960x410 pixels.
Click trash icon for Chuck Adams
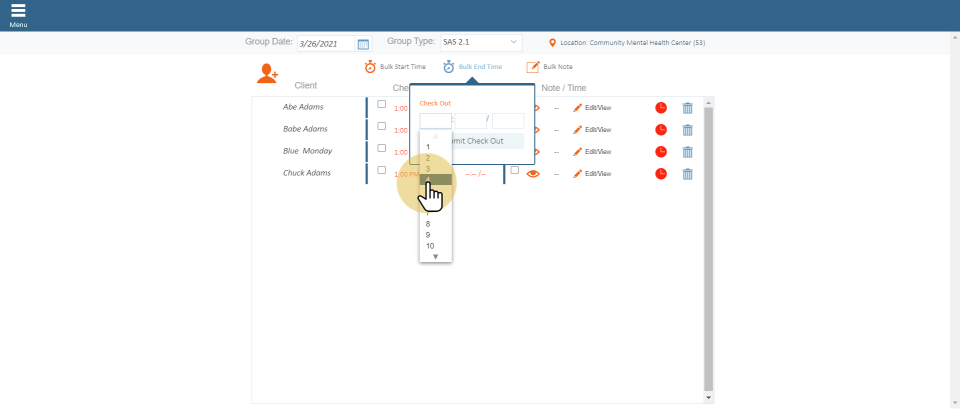tap(687, 173)
